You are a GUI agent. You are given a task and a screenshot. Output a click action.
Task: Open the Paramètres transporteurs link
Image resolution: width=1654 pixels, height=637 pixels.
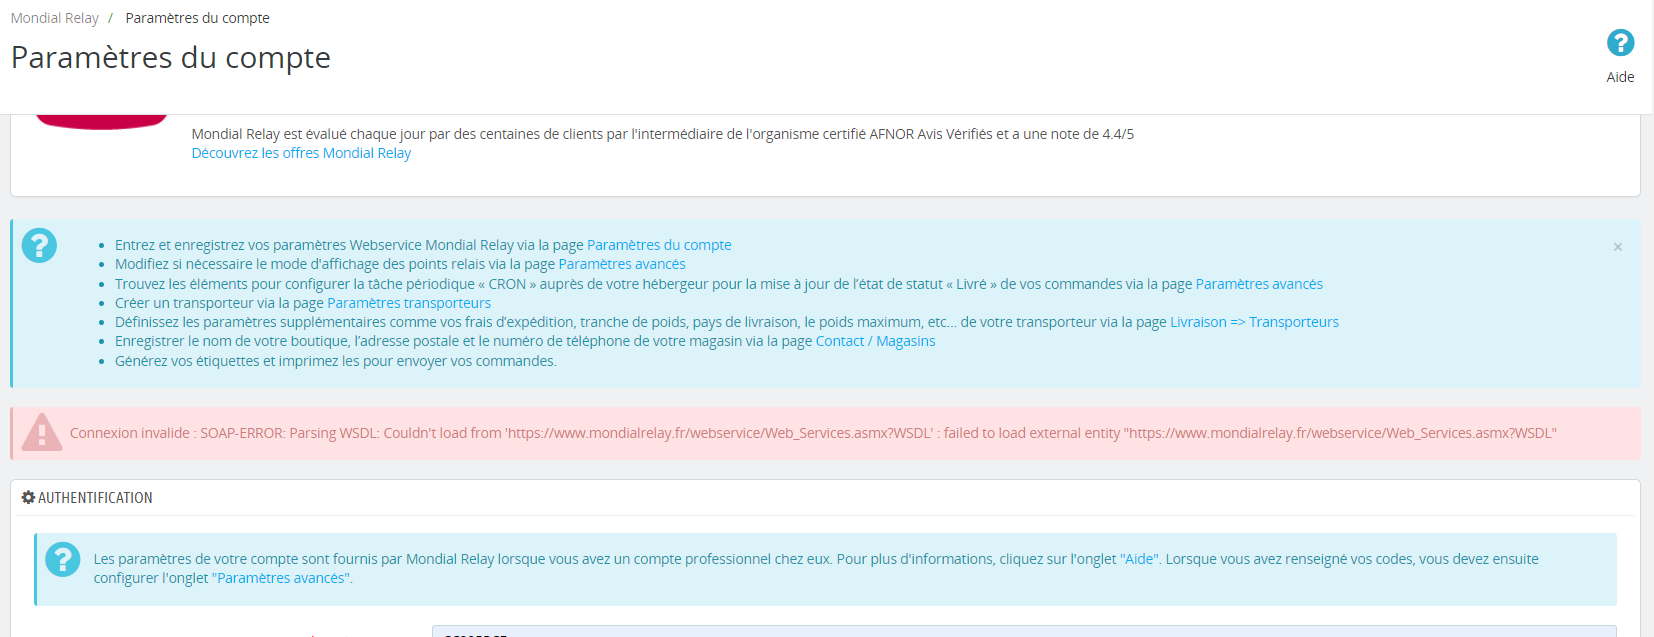pyautogui.click(x=409, y=303)
